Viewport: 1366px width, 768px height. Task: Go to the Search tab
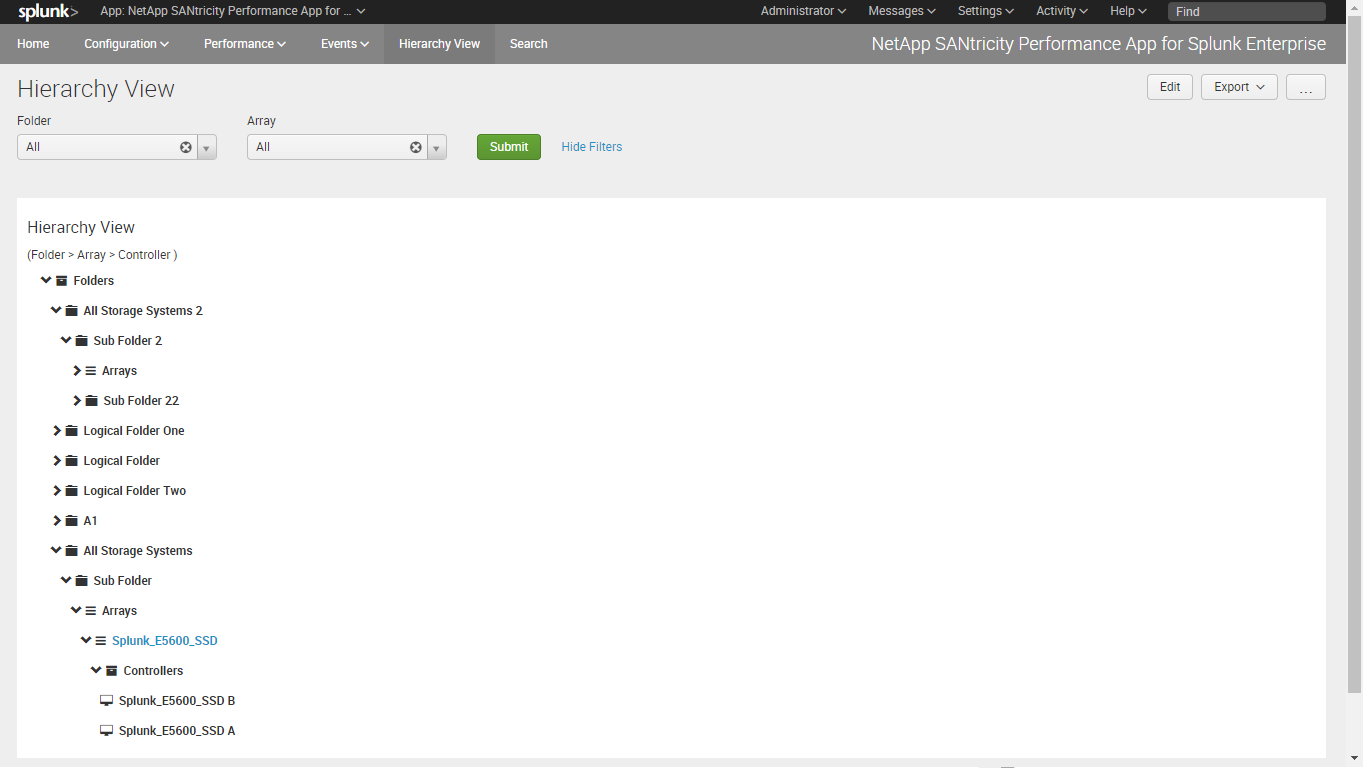pyautogui.click(x=528, y=44)
